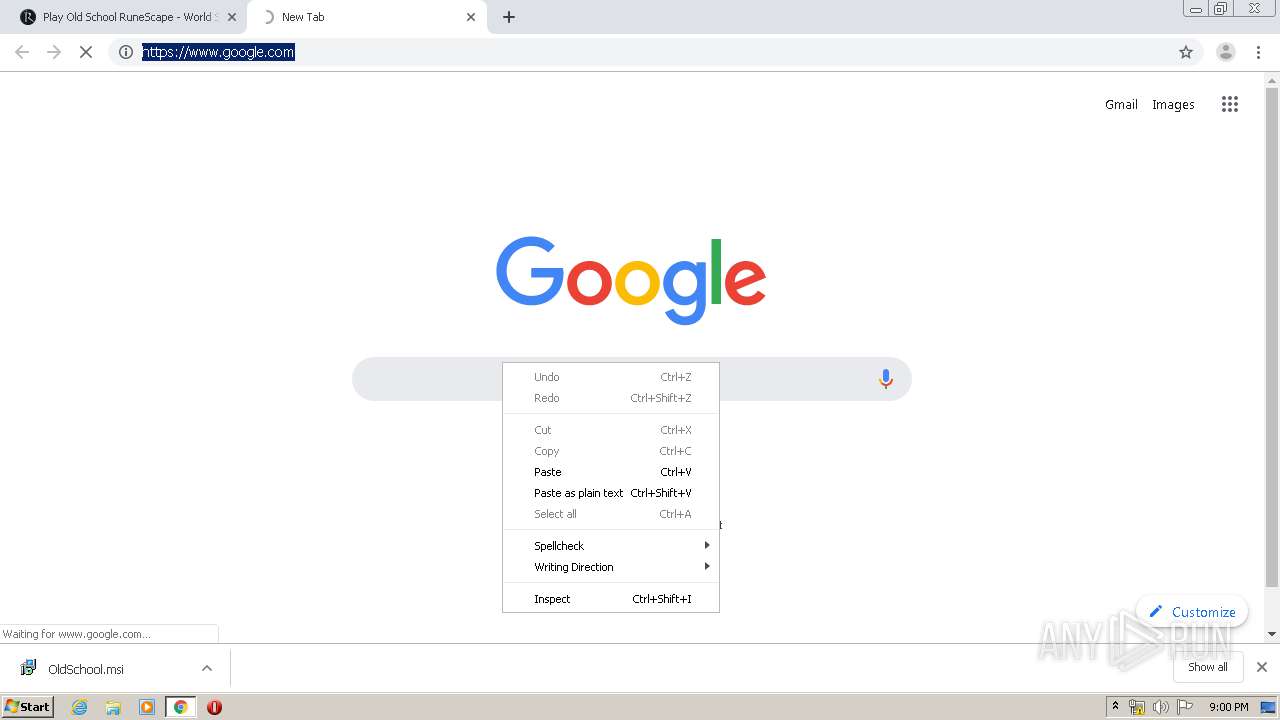Bookmark this page with the star icon

click(1186, 52)
